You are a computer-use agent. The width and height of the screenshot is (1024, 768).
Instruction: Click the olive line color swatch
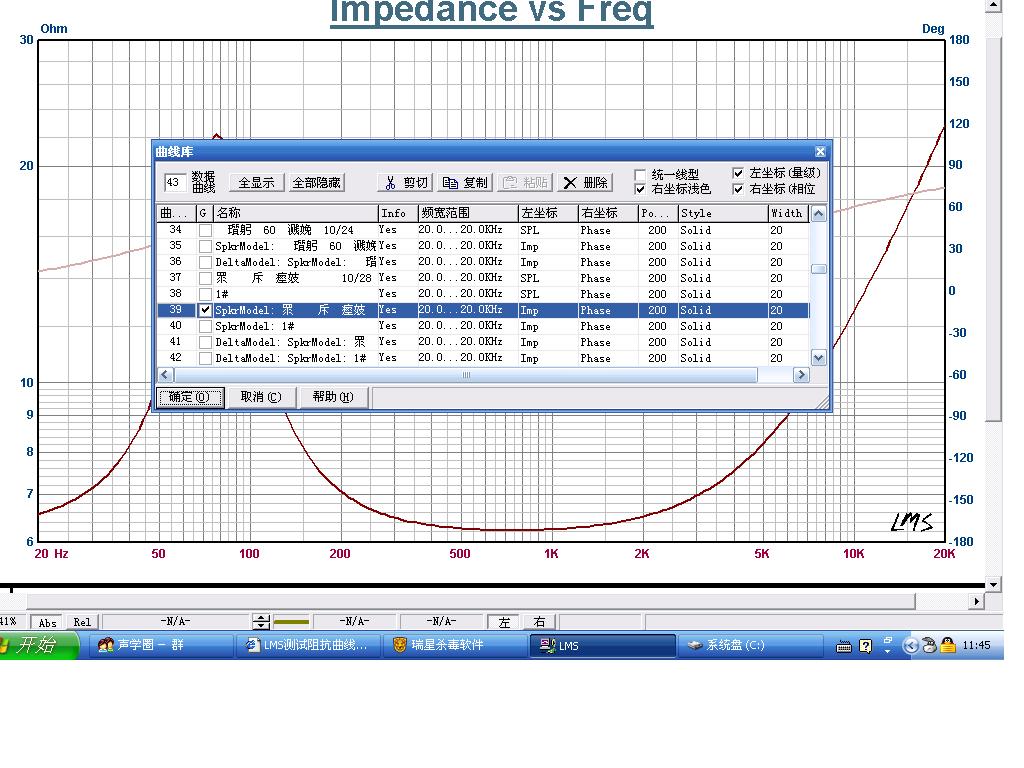pyautogui.click(x=292, y=622)
